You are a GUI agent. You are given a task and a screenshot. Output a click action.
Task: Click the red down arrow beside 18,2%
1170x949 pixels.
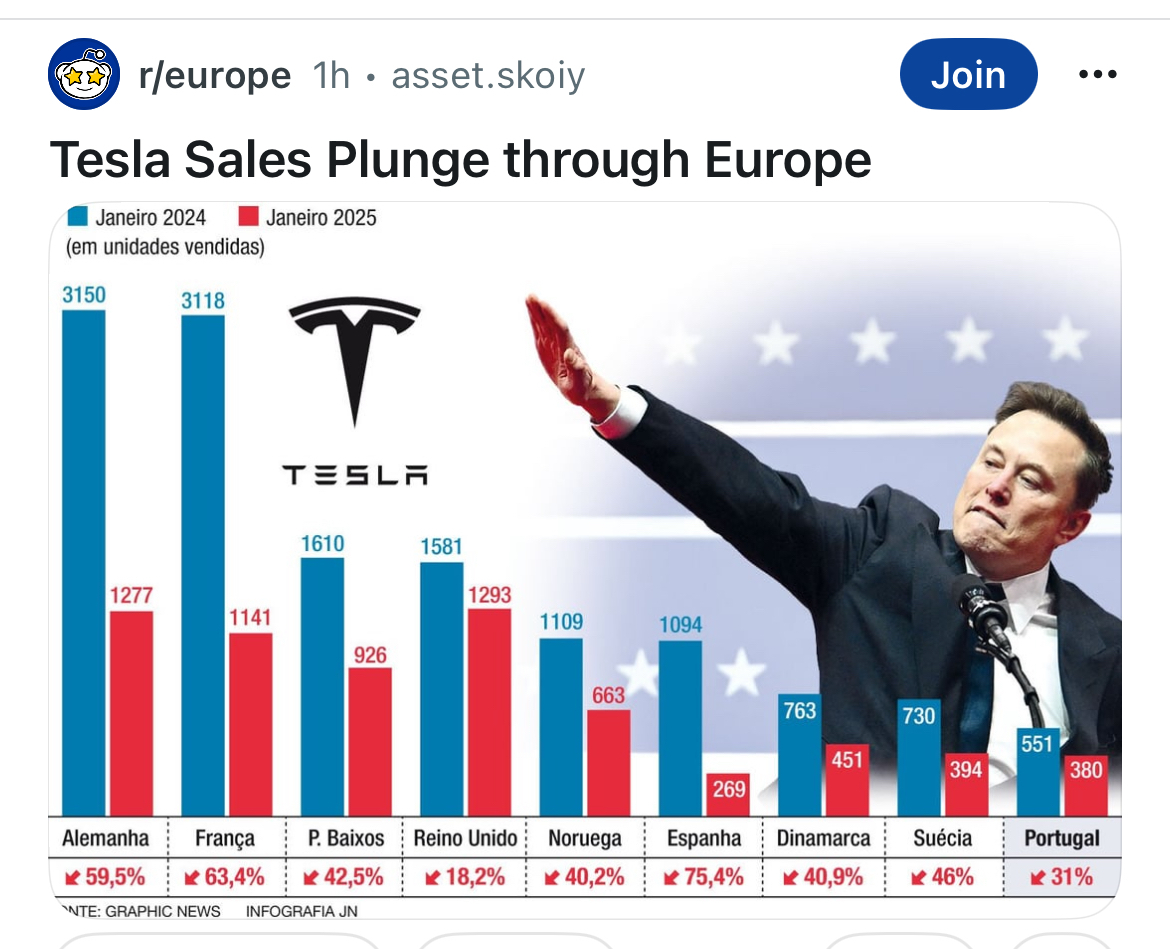[432, 878]
